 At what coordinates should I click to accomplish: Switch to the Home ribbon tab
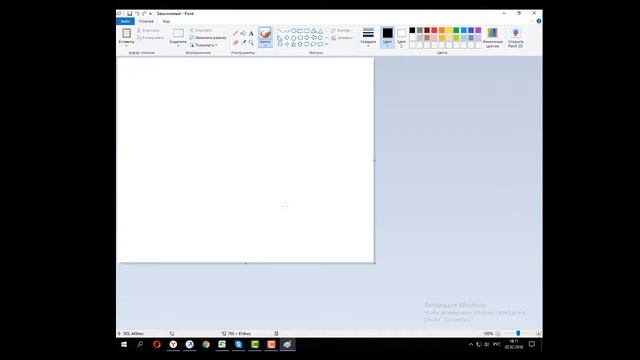(146, 21)
